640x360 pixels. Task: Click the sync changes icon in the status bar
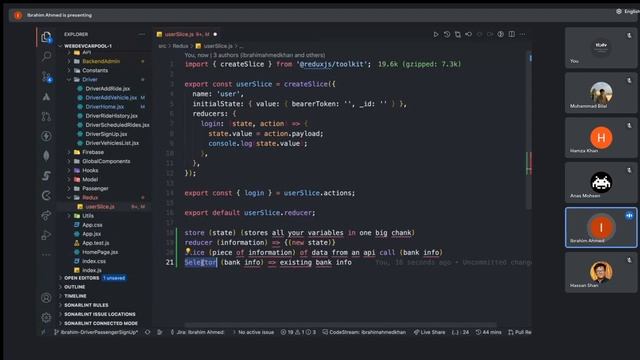[x=147, y=332]
